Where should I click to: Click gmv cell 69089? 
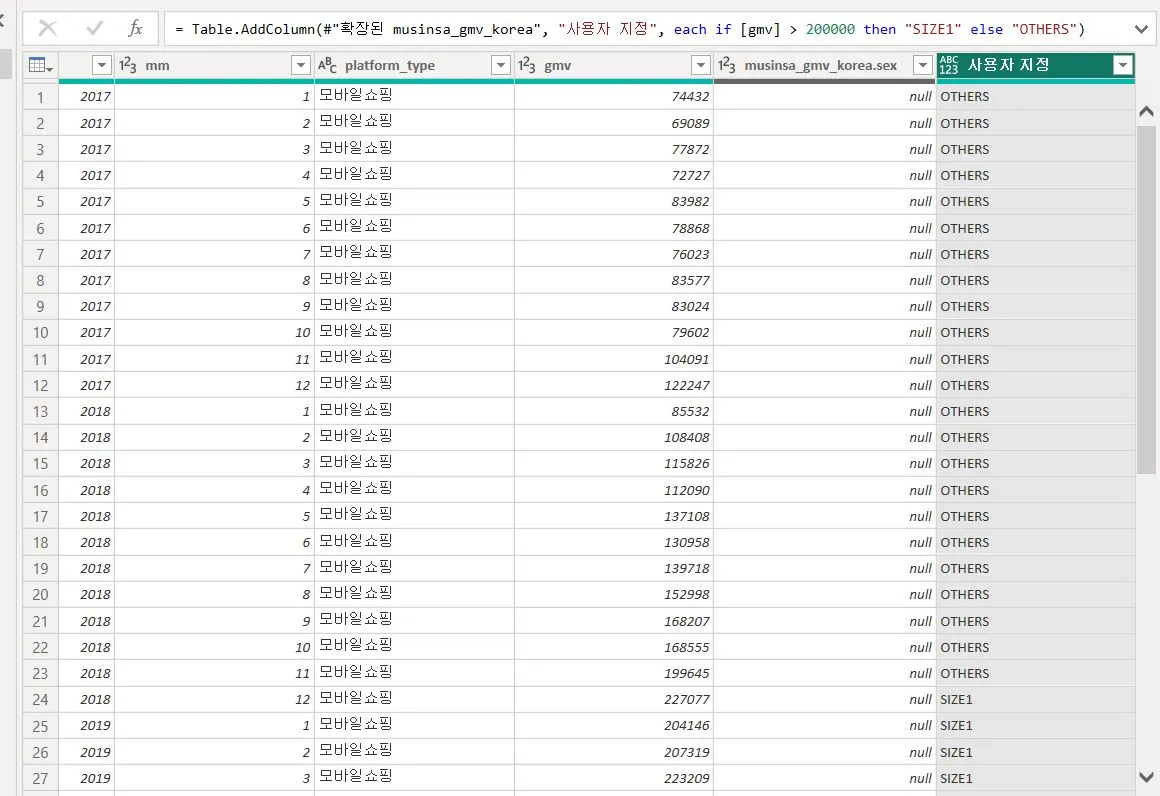614,124
